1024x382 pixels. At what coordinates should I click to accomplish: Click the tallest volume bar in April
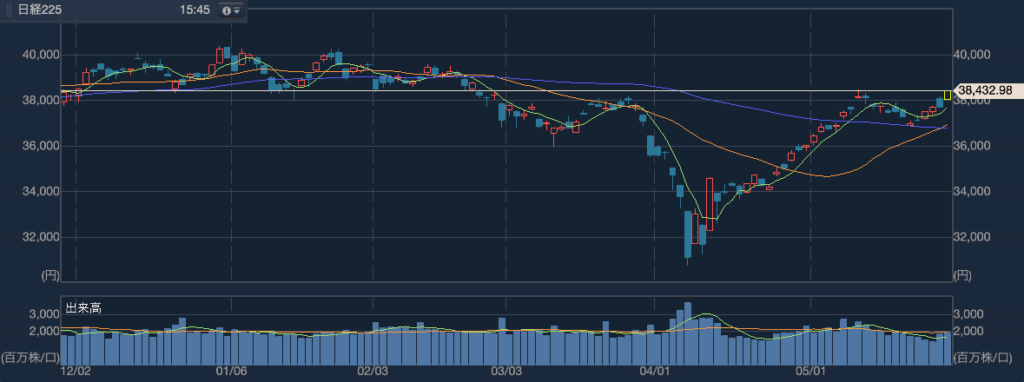click(687, 334)
